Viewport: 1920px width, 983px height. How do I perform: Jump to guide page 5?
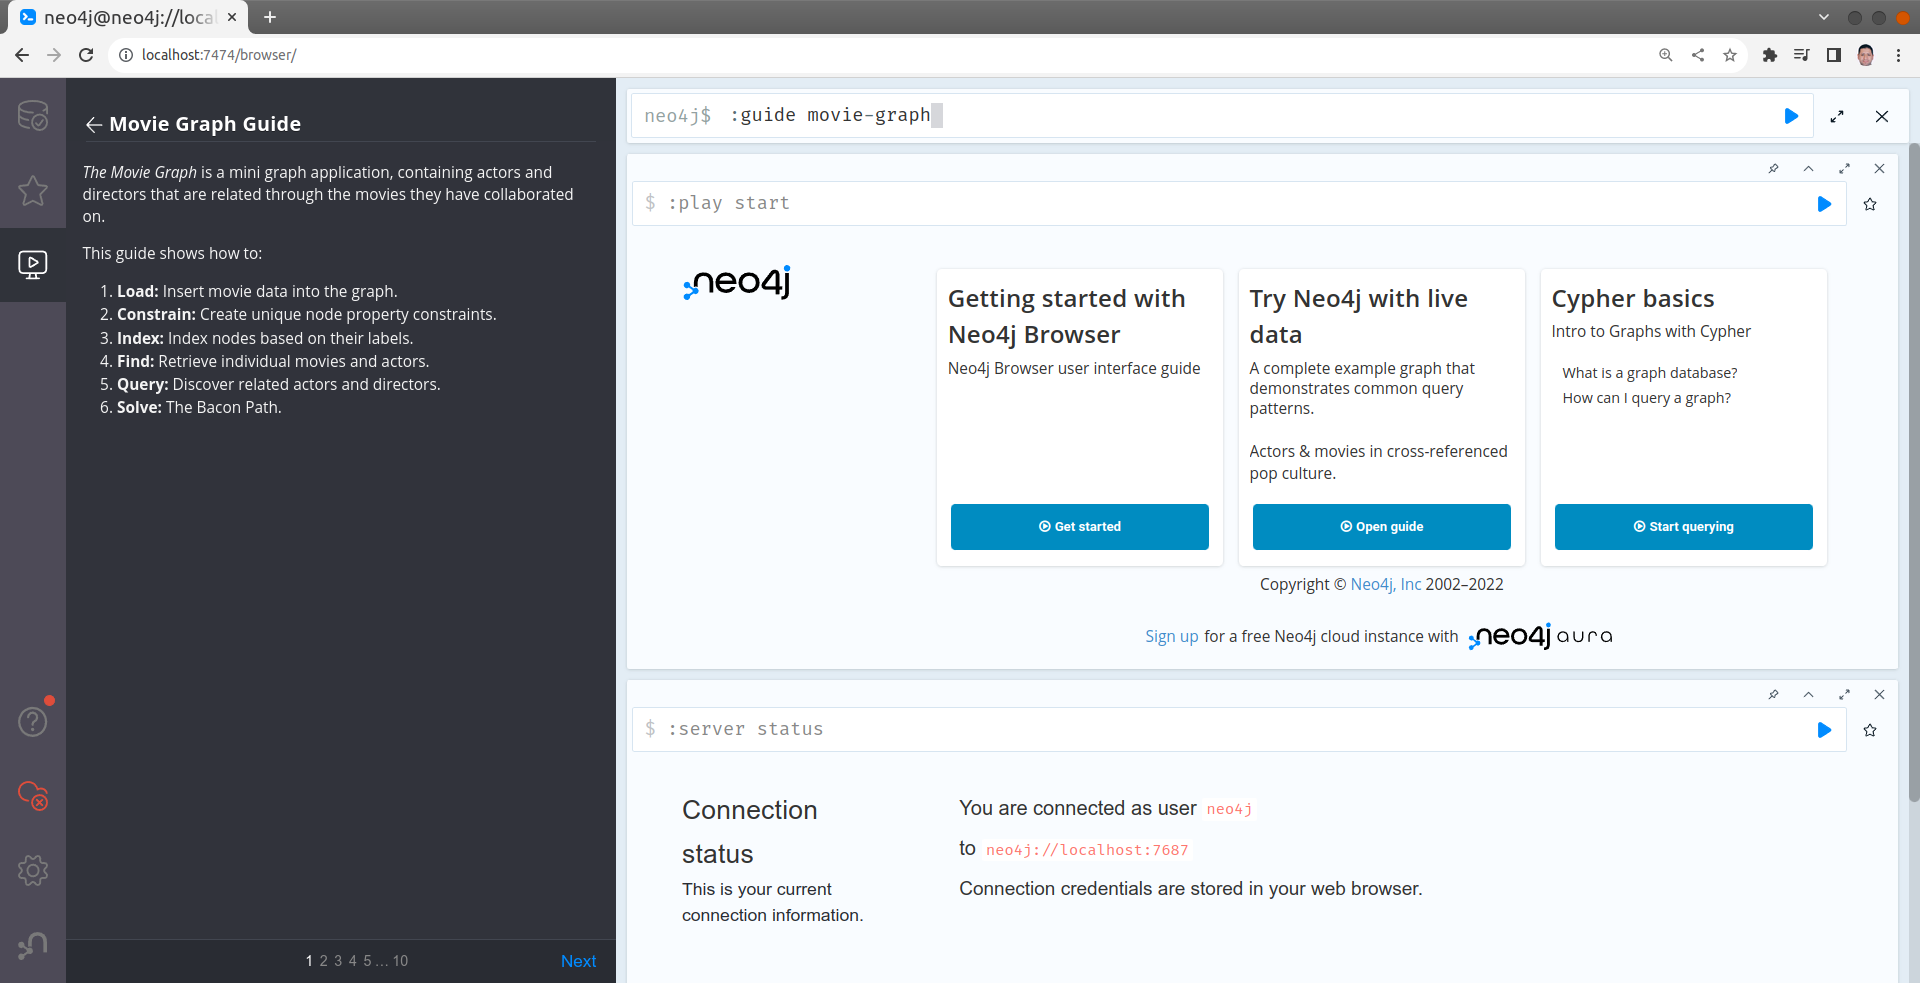click(x=367, y=961)
